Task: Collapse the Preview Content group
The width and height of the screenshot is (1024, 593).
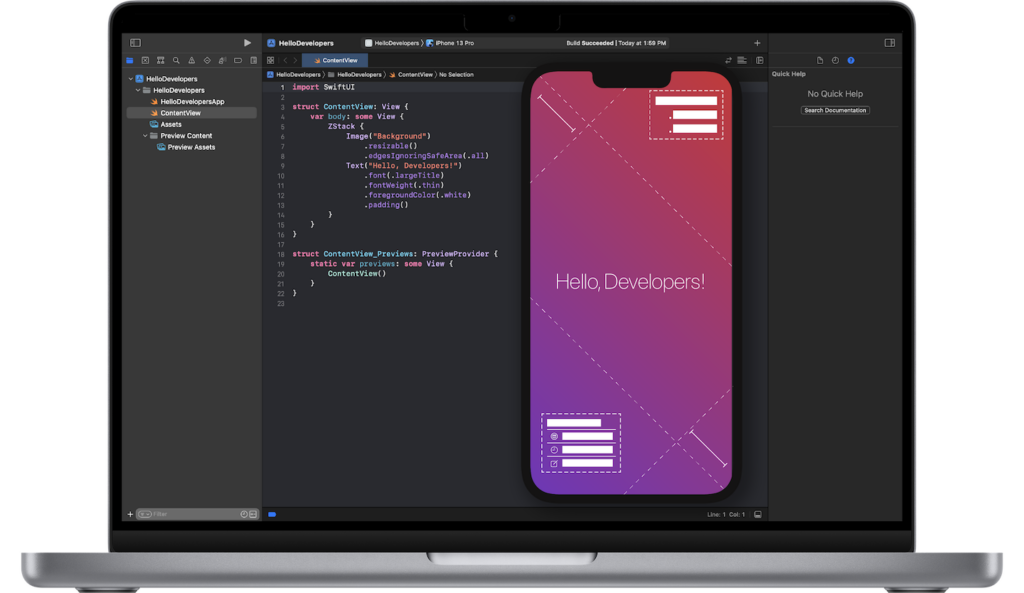Action: (147, 135)
